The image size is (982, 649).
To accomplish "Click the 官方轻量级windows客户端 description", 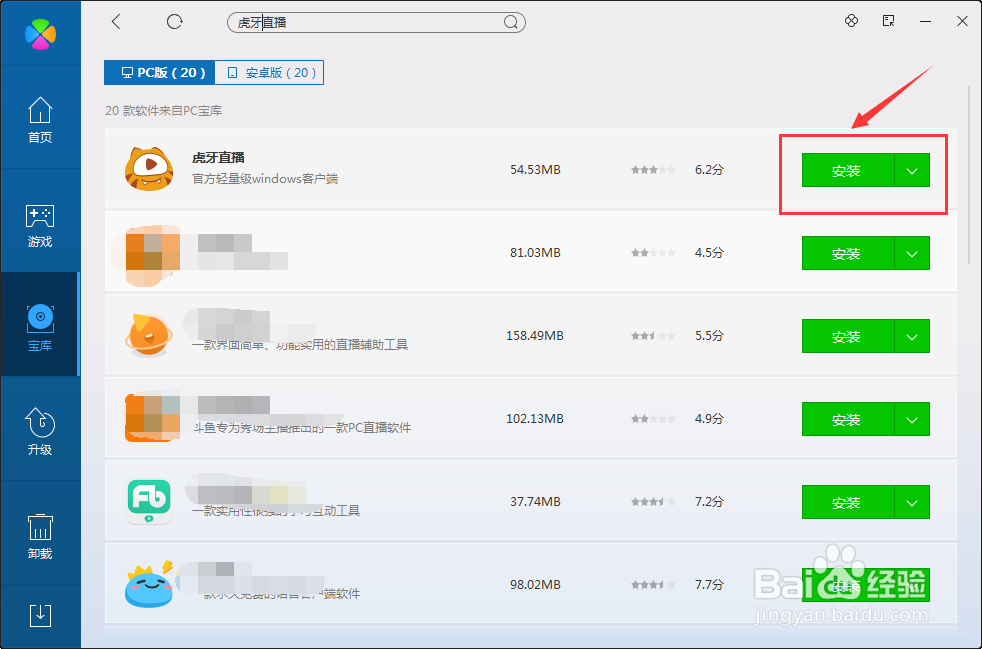I will [265, 179].
